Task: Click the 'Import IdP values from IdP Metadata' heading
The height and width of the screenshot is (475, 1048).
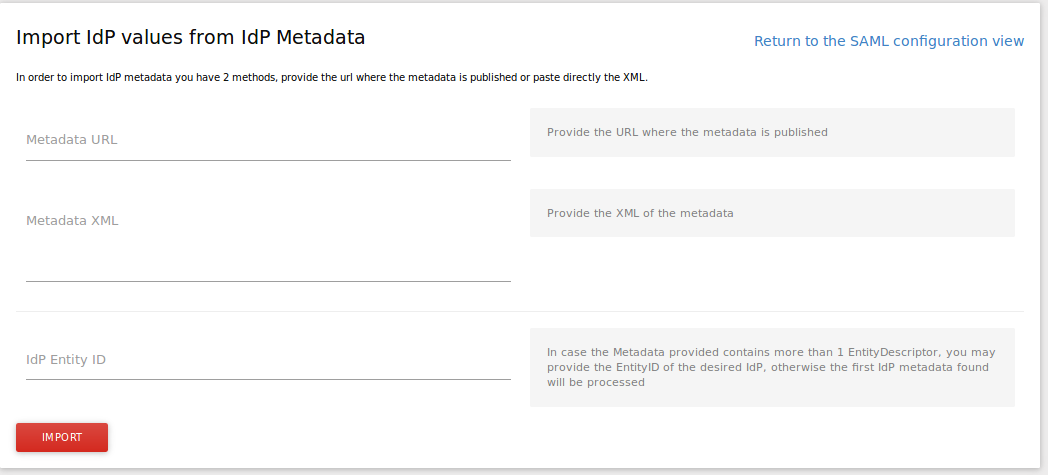Action: click(191, 38)
